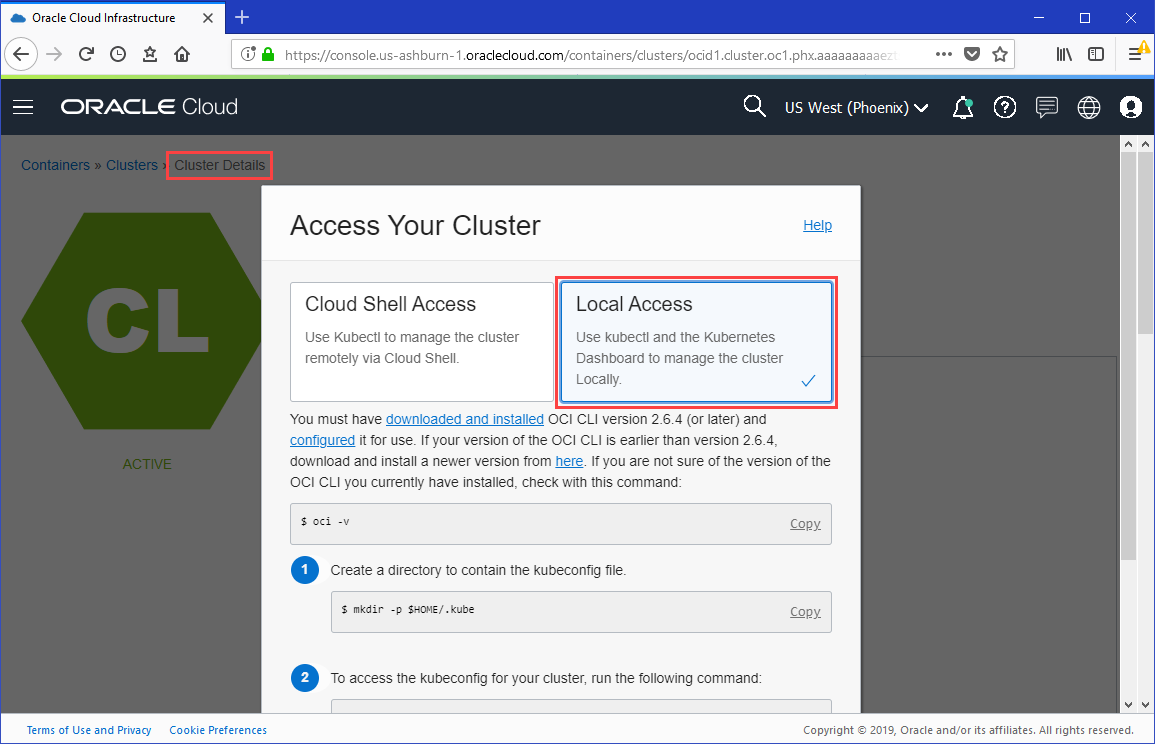This screenshot has width=1155, height=744.
Task: Open the Oracle Cloud navigation hamburger menu
Action: click(x=23, y=108)
